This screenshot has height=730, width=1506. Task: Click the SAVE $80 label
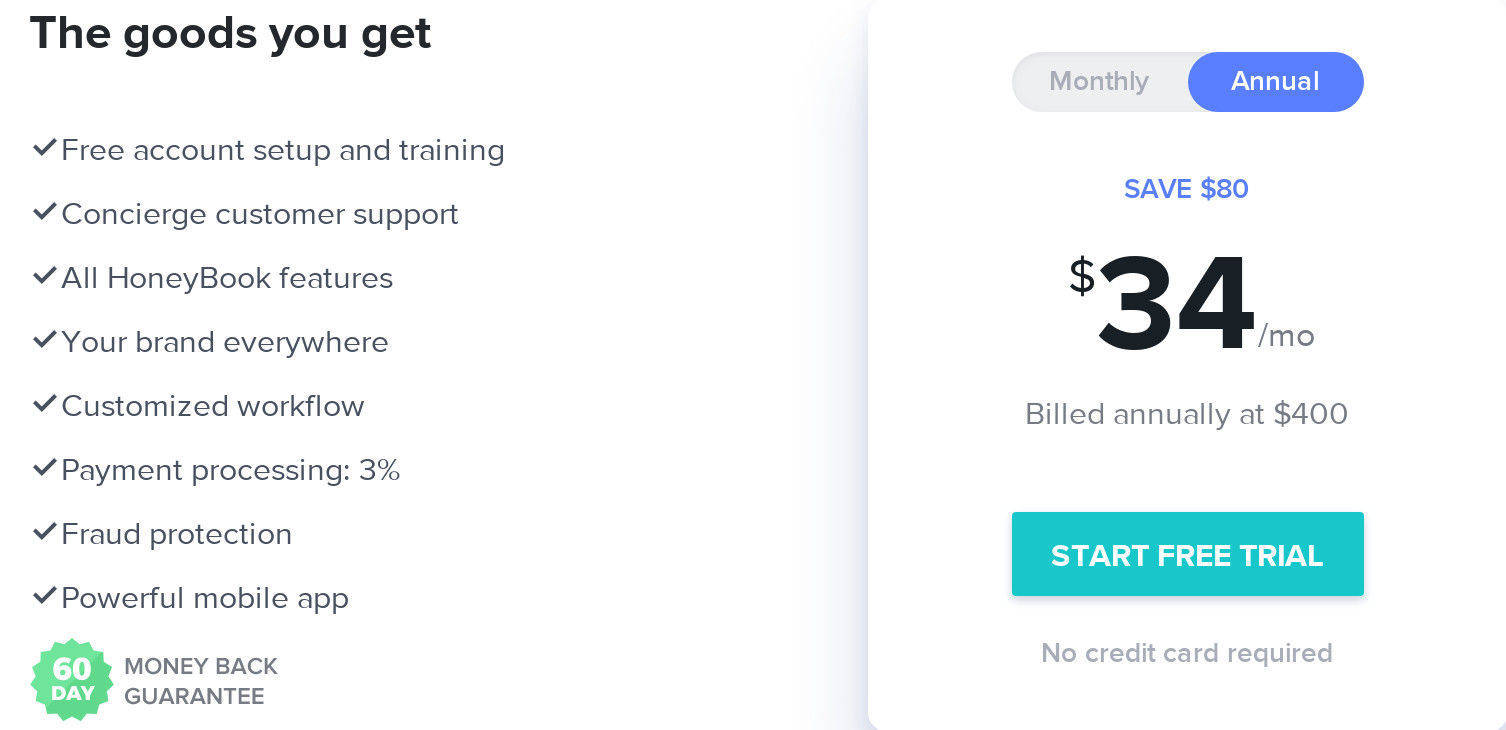coord(1186,189)
